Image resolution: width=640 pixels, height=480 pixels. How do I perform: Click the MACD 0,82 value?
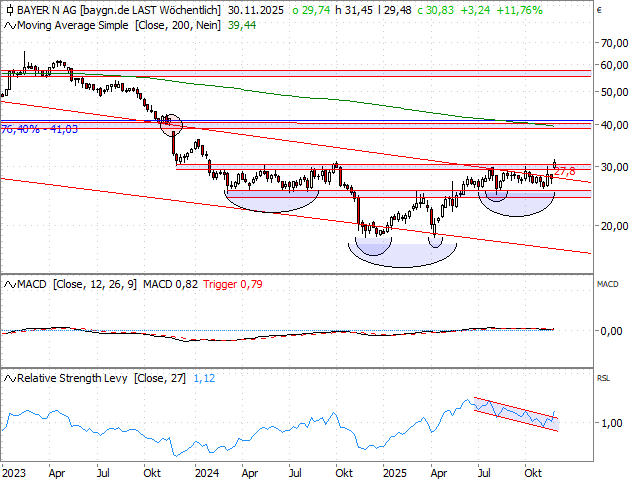[170, 284]
